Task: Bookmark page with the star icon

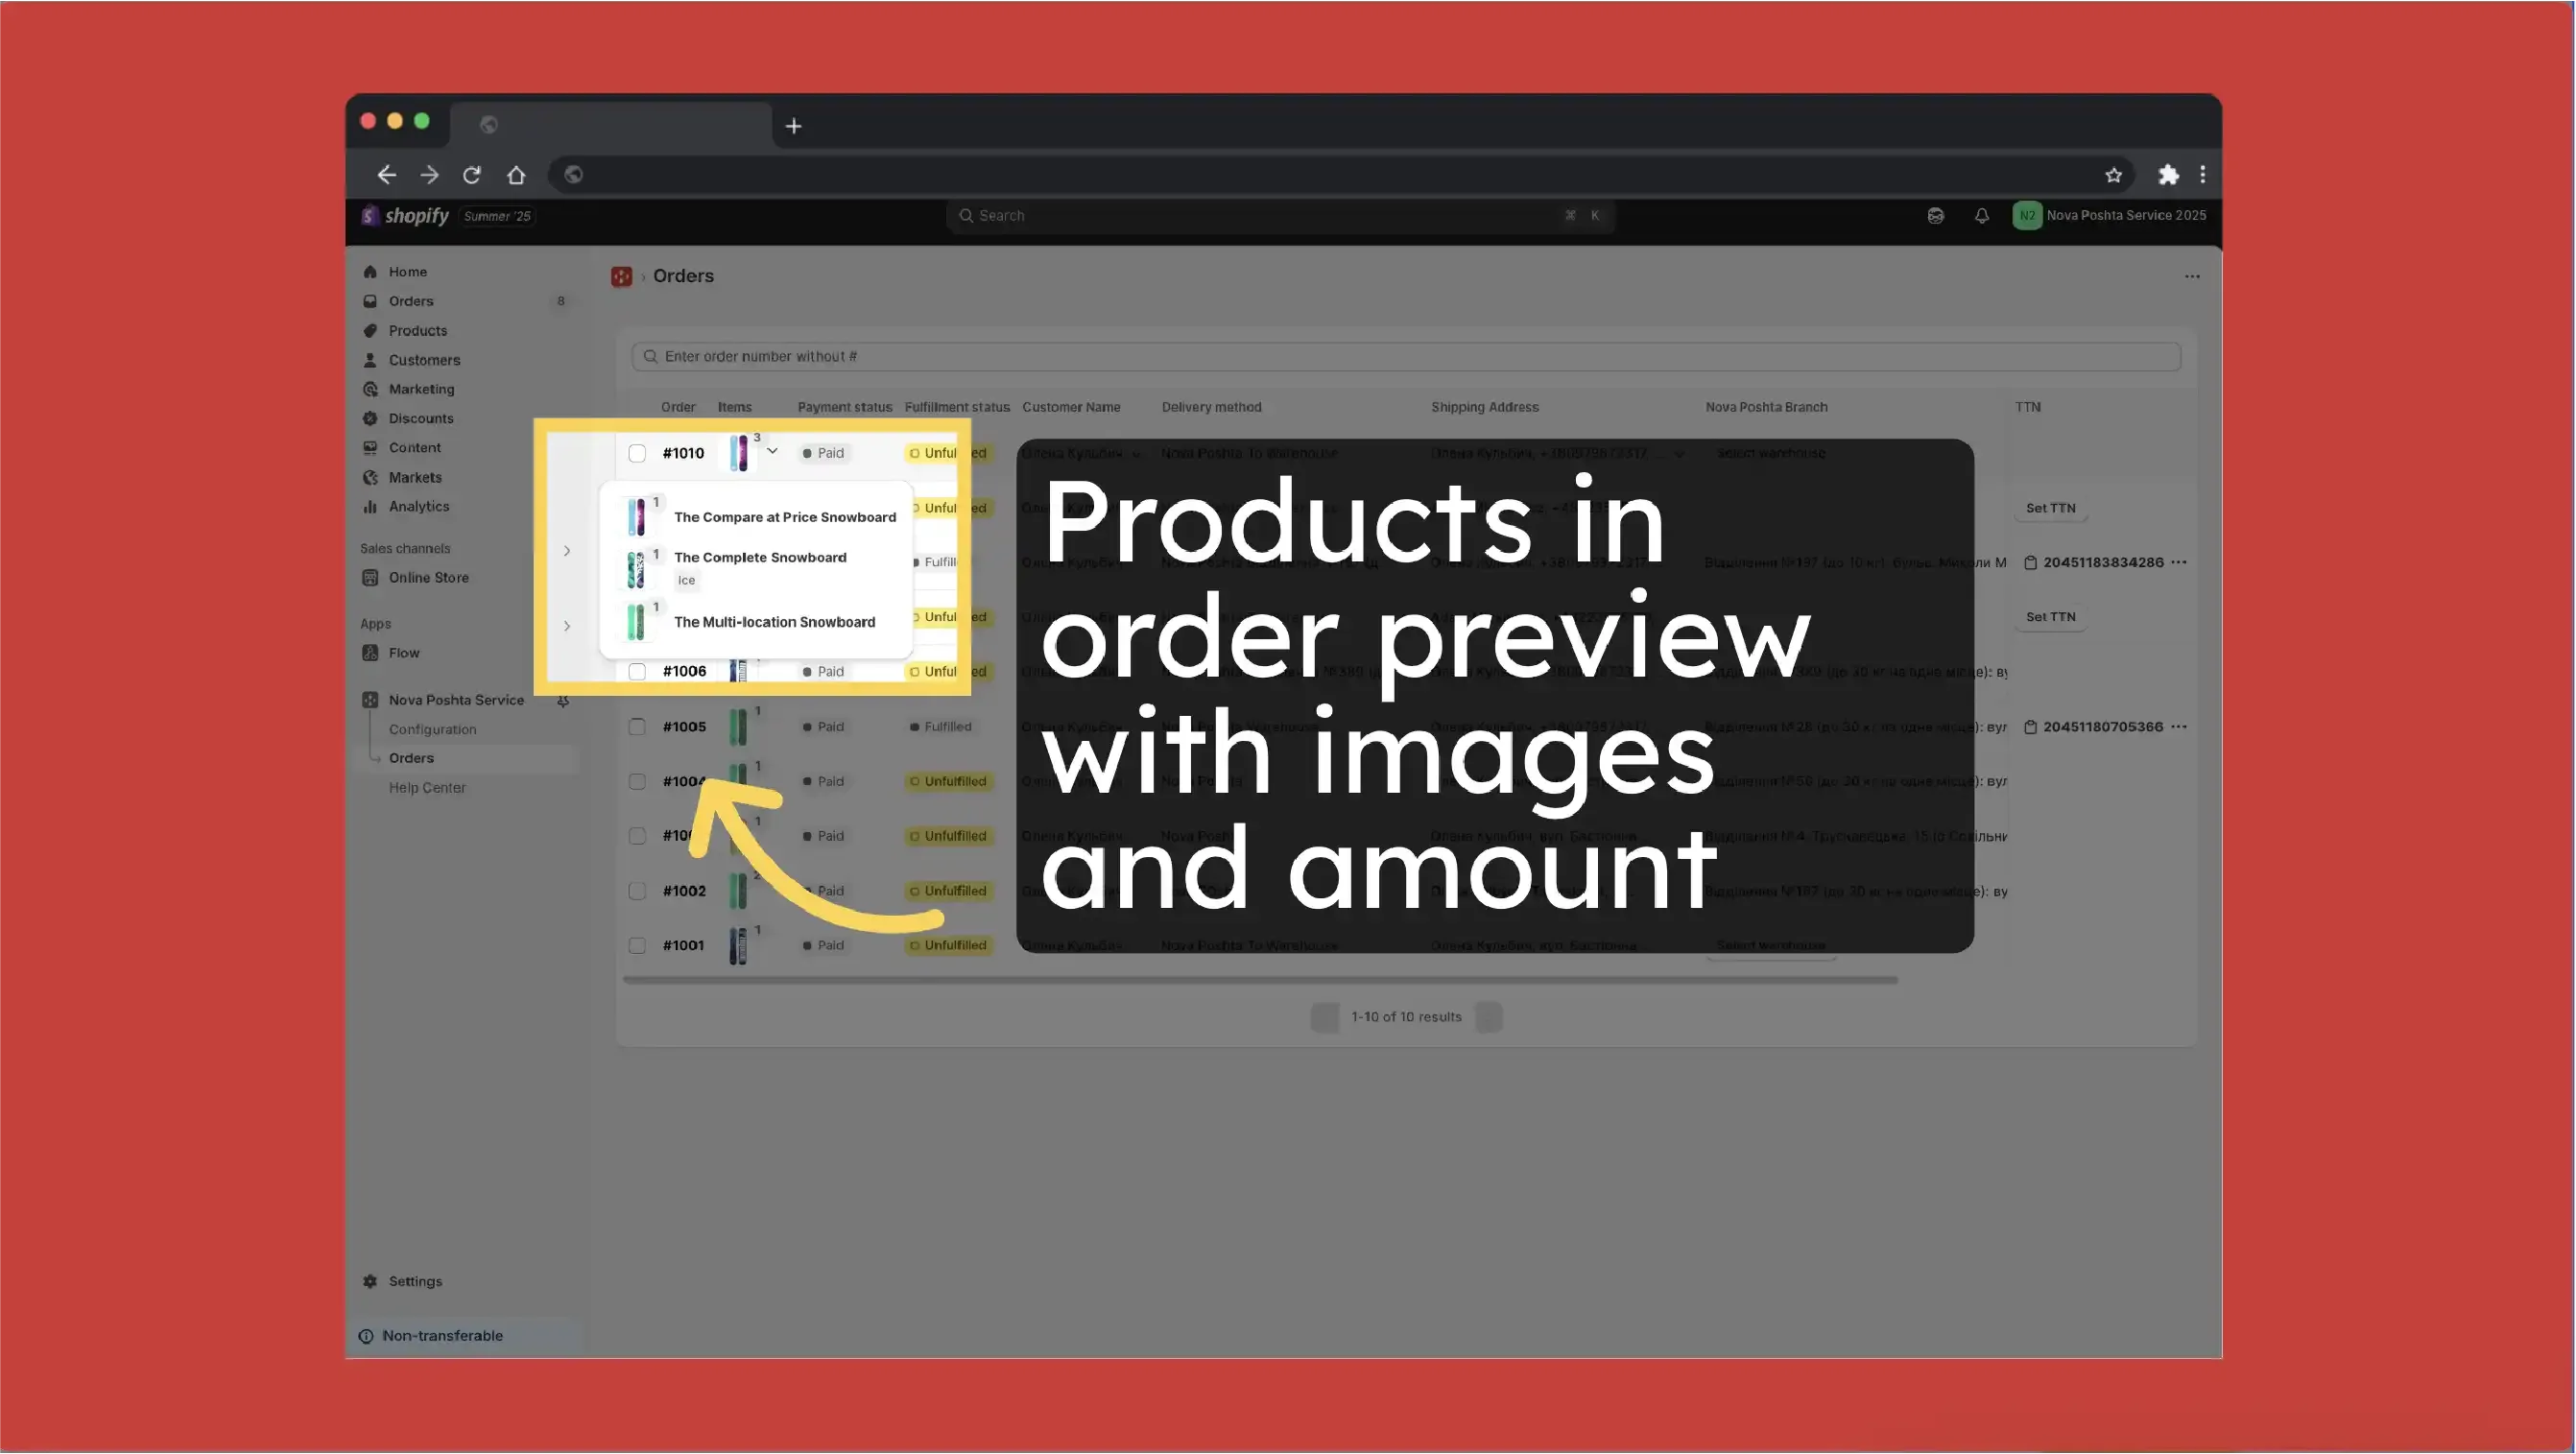Action: click(x=2113, y=175)
